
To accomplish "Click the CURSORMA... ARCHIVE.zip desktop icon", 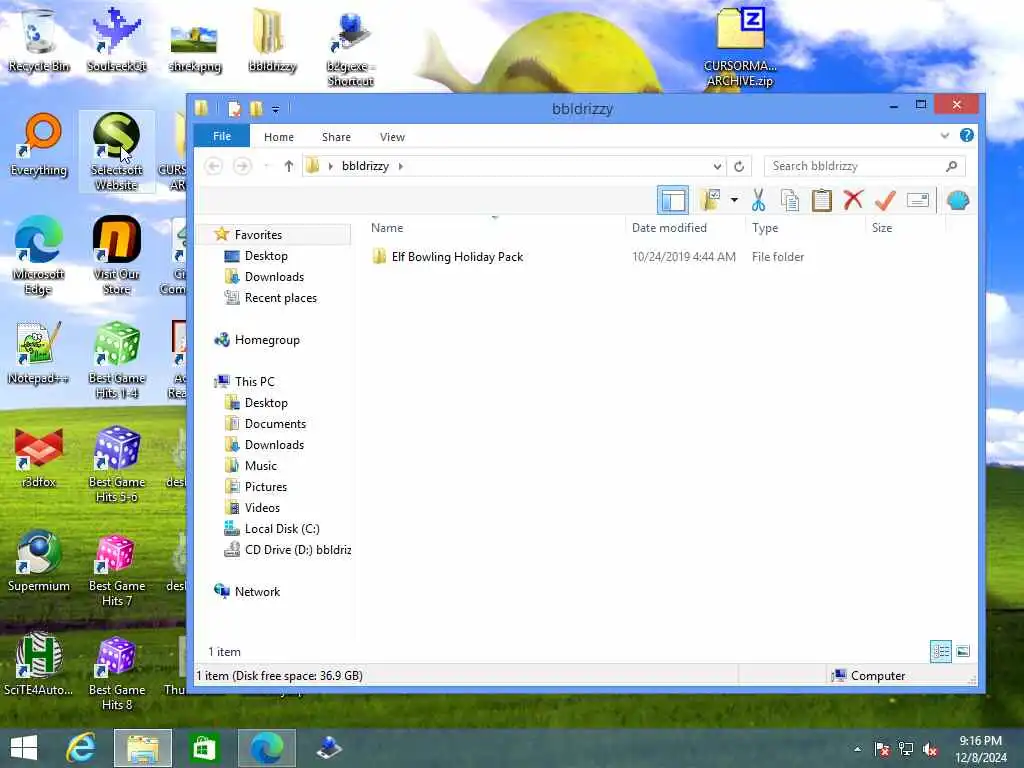I will click(x=740, y=47).
